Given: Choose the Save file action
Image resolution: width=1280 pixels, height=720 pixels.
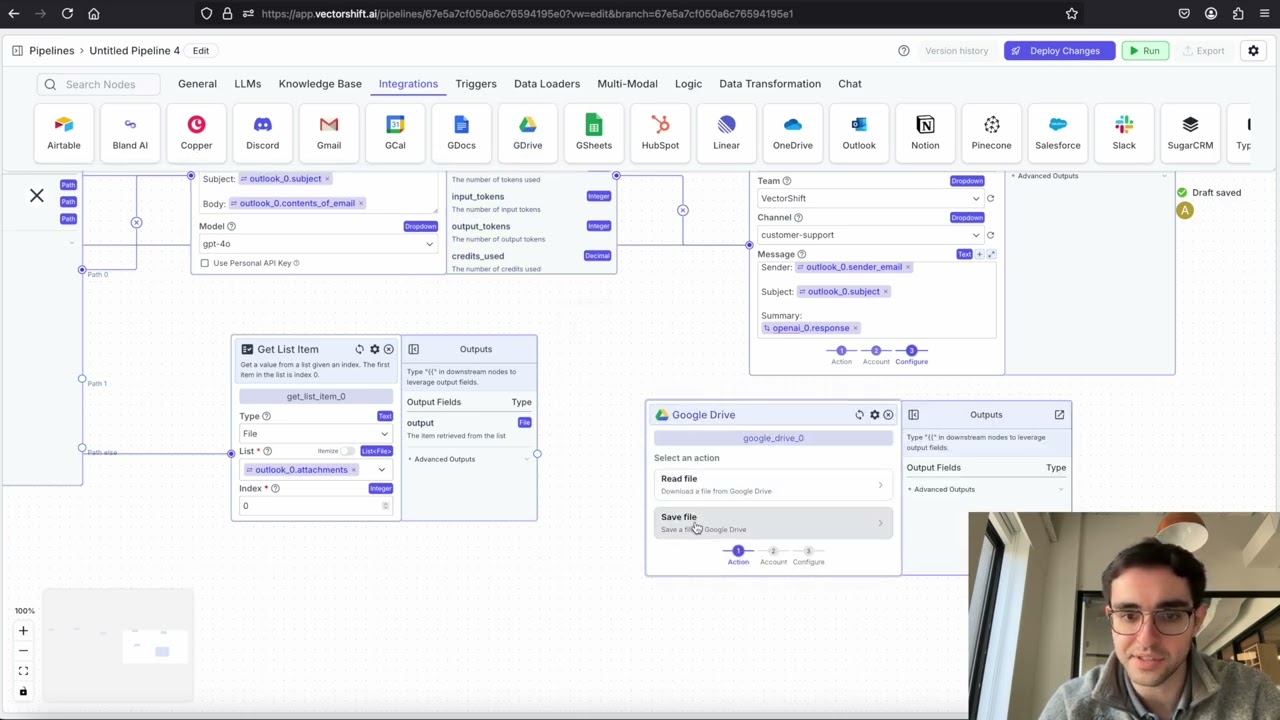Looking at the screenshot, I should (x=773, y=522).
